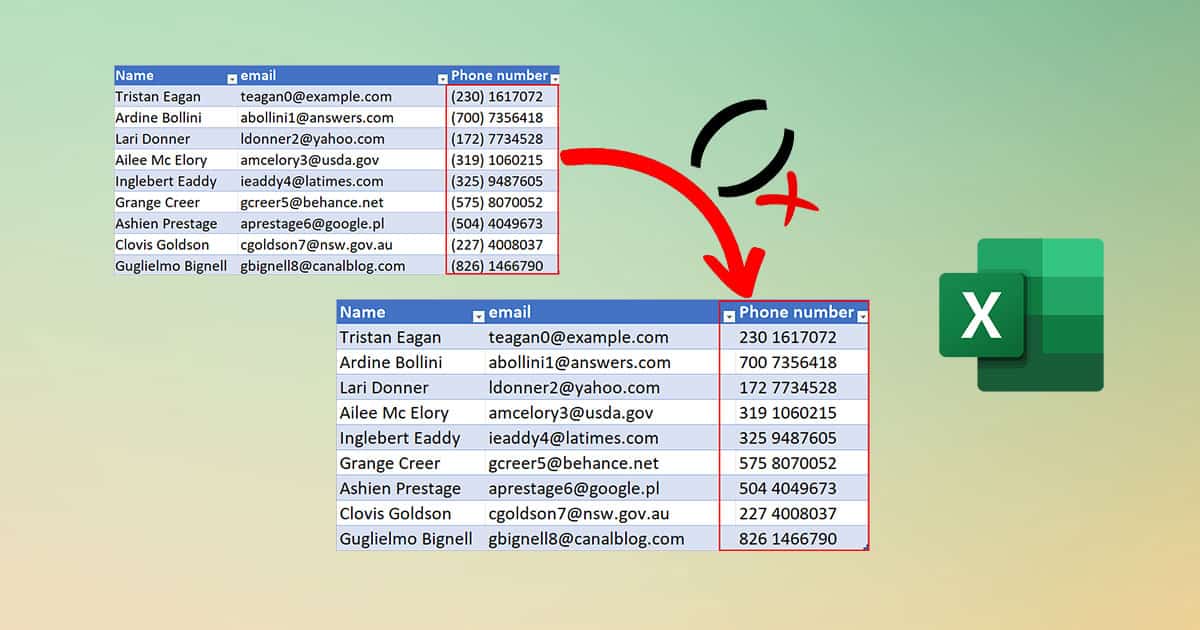Select "Ardine Bollini" in the upper table

click(x=160, y=118)
